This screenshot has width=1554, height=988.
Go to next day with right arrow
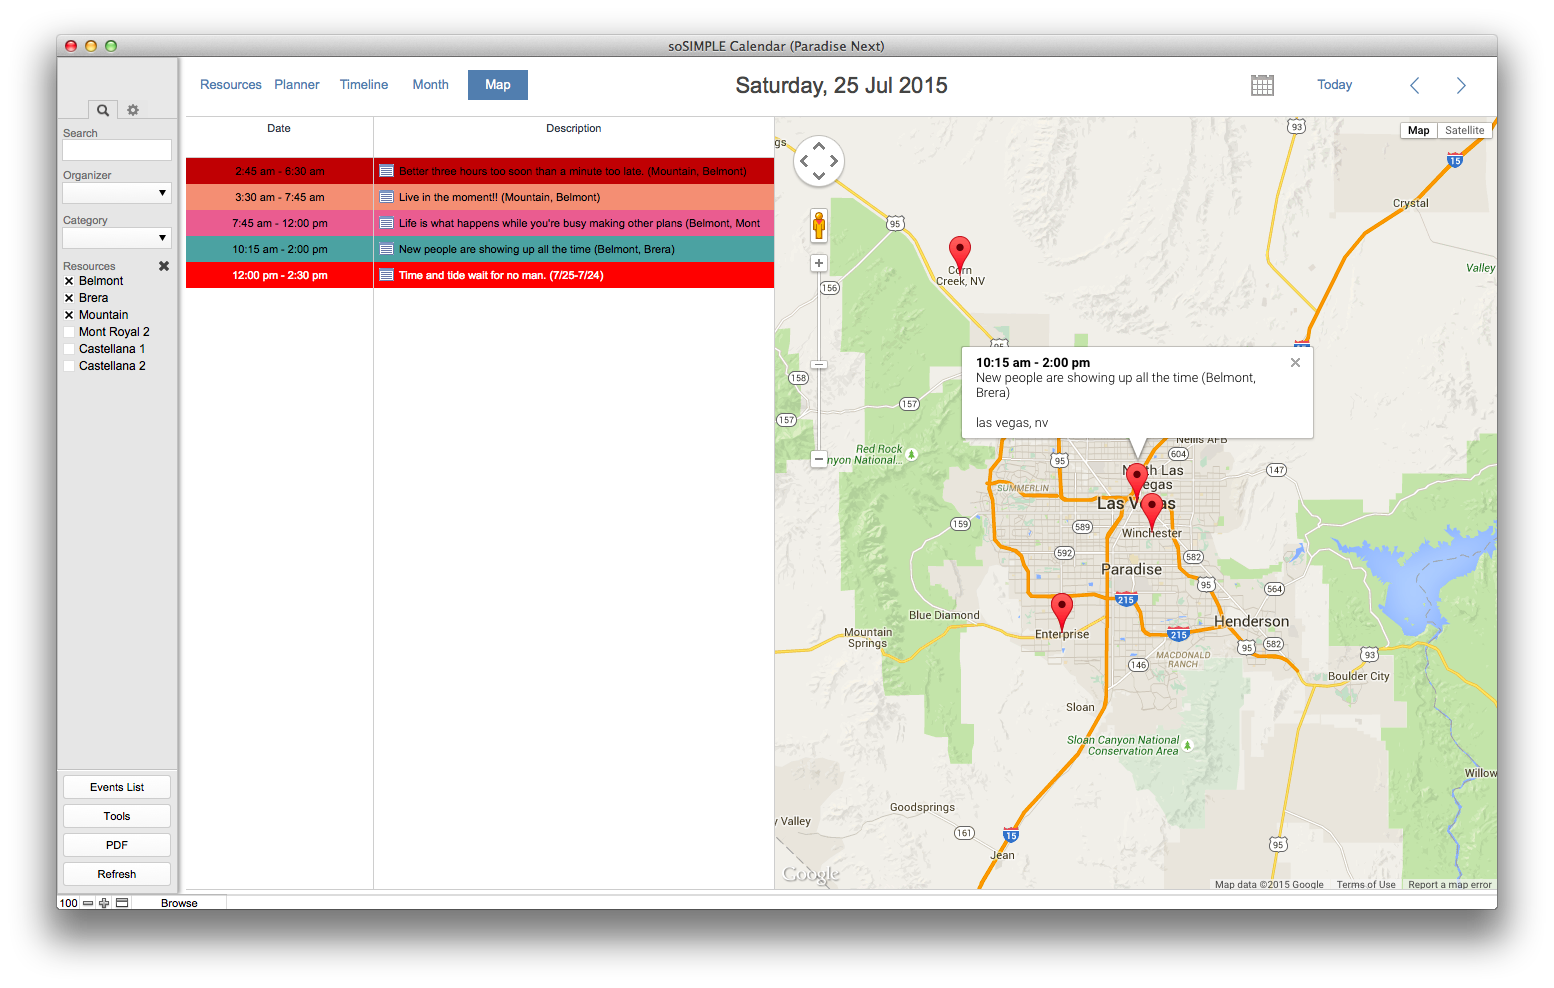click(x=1461, y=85)
